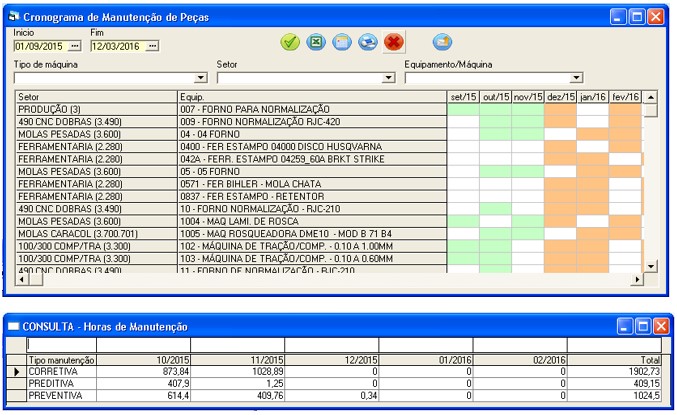677x415 pixels.
Task: Click into the Fim date field 12/03/2016
Action: (118, 46)
